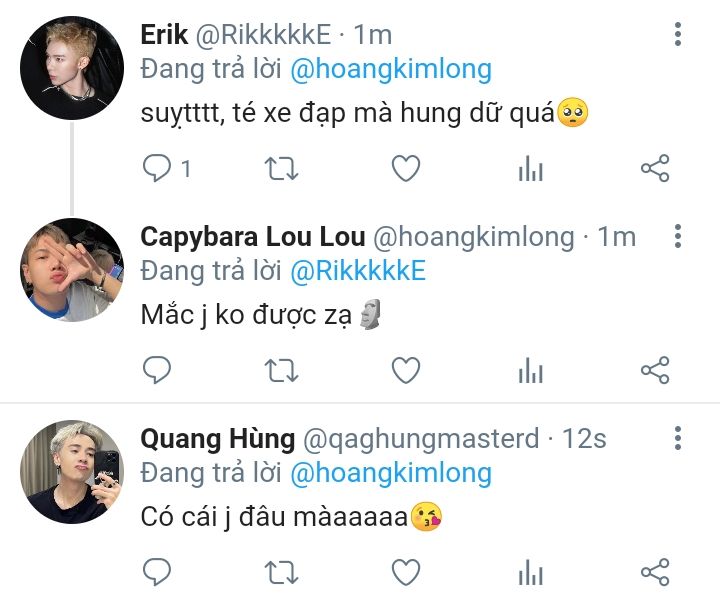Open more options for Capybara Lou Lou's tweet
Viewport: 720px width, 599px height.
pos(678,236)
